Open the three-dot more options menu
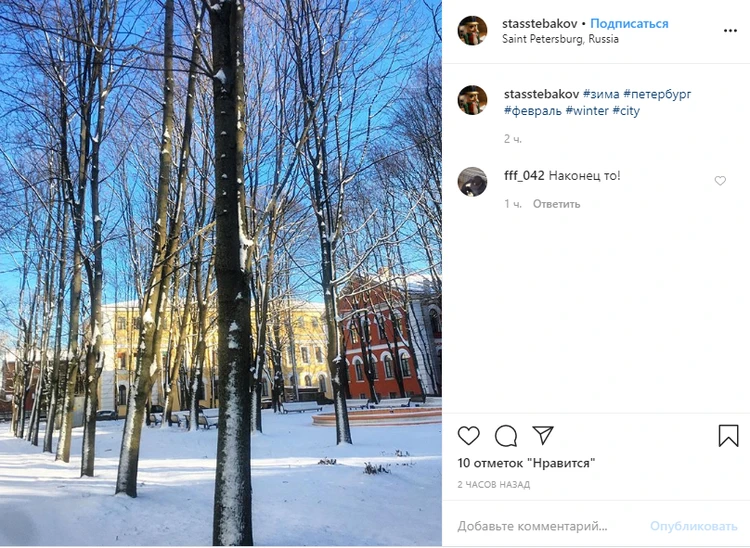750x548 pixels. pyautogui.click(x=730, y=31)
